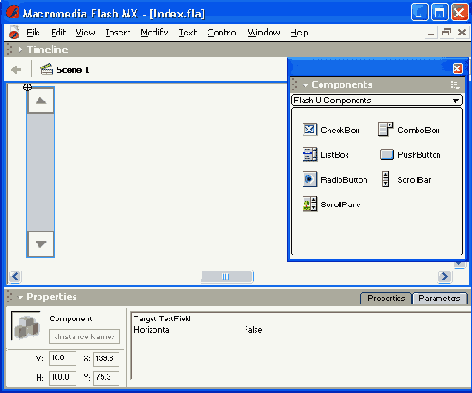Select the Target TextField parameter row

pyautogui.click(x=300, y=318)
